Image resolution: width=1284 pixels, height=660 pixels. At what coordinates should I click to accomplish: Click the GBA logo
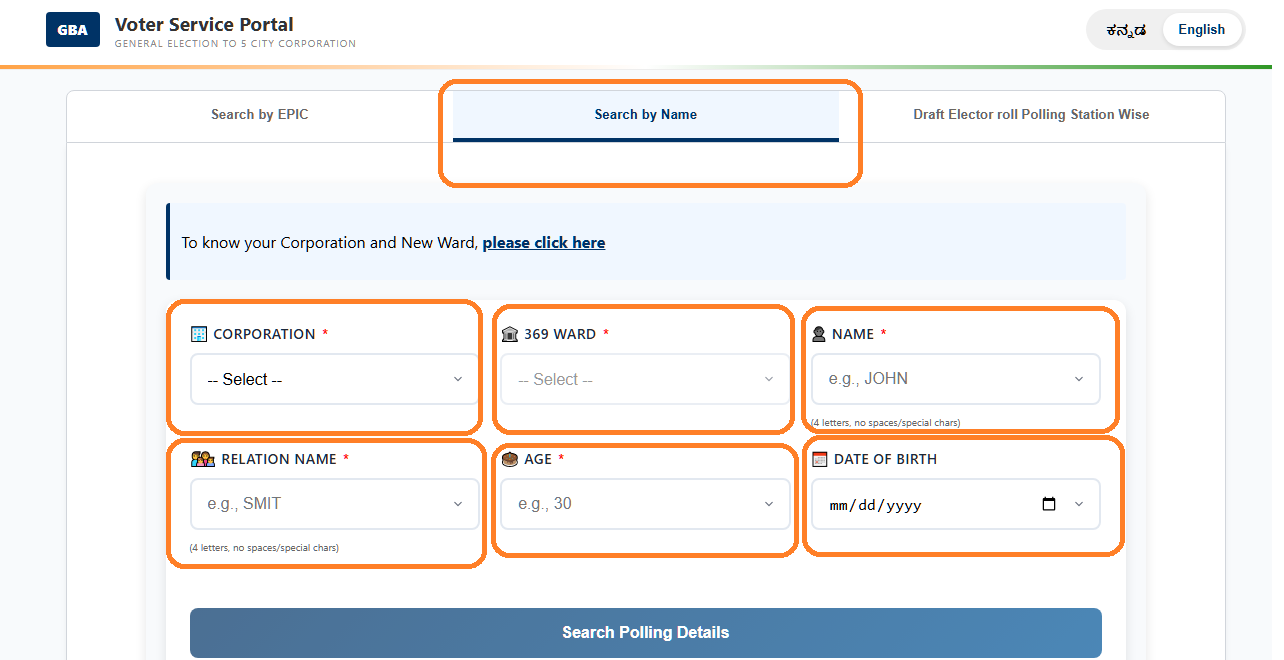[72, 29]
